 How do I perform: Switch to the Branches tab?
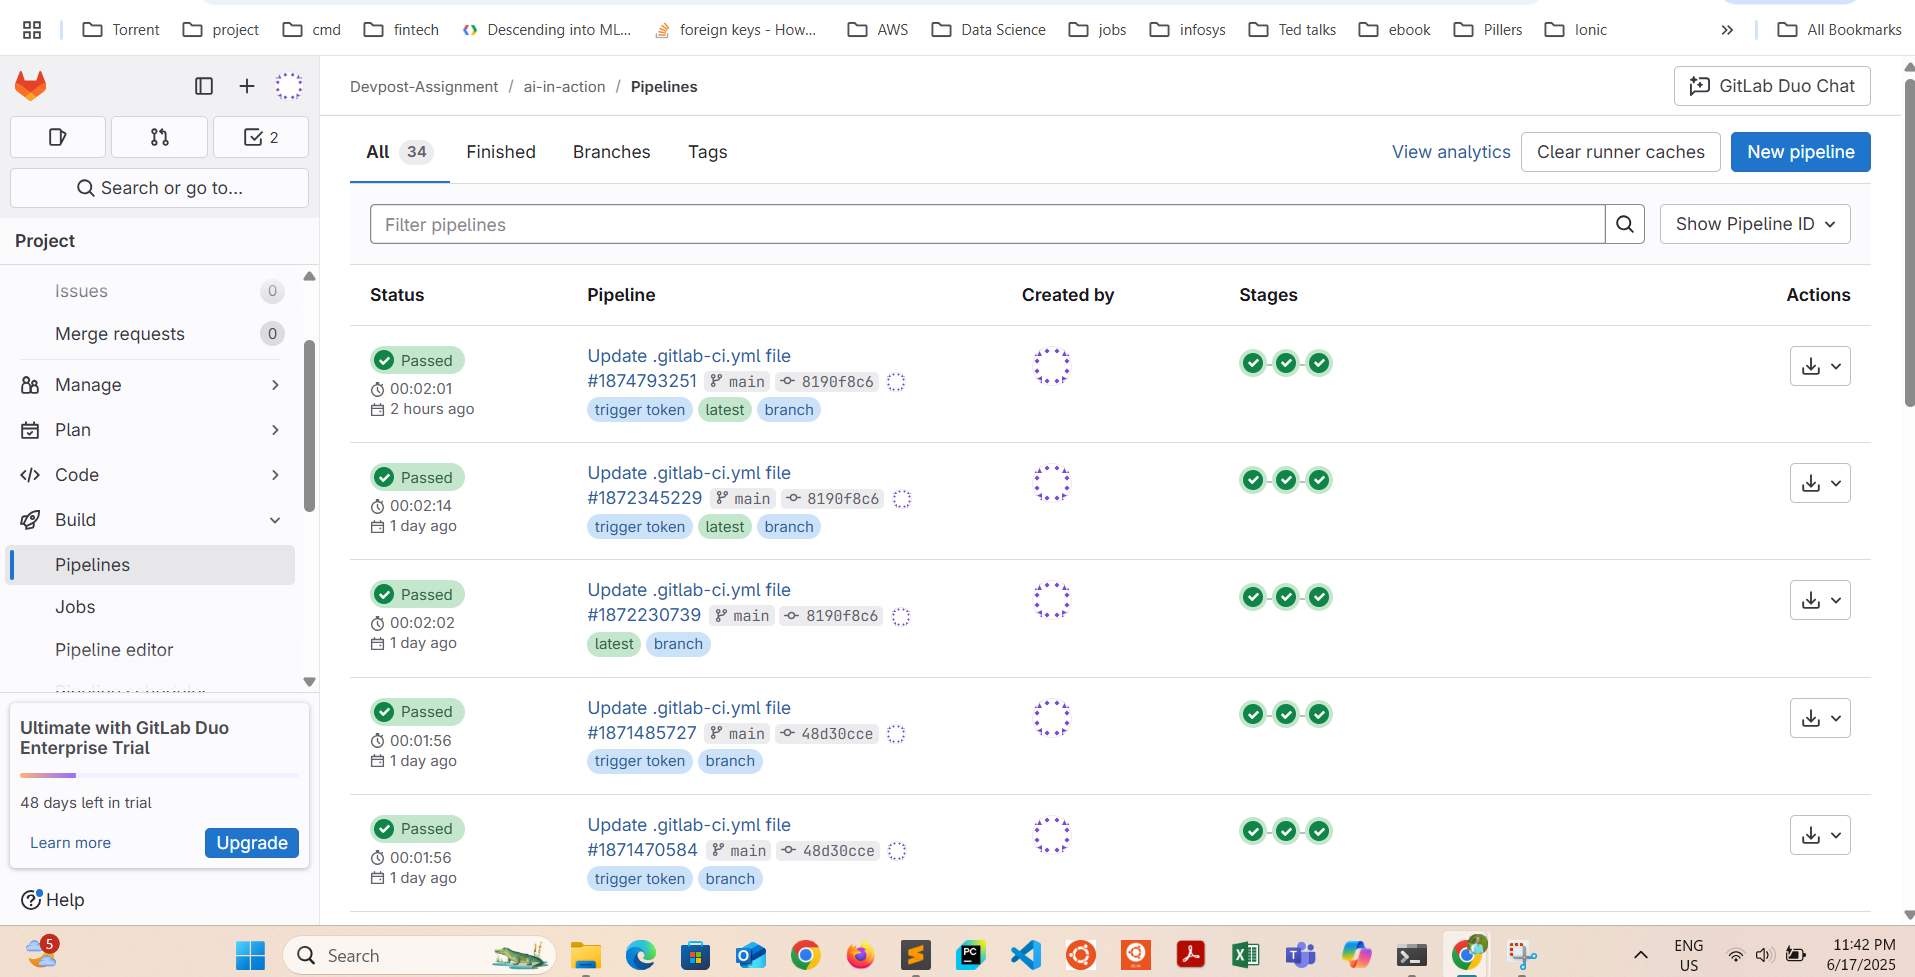[612, 152]
